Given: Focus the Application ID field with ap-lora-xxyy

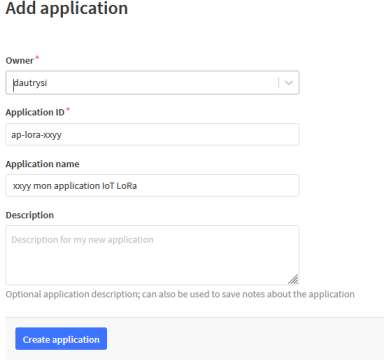Looking at the screenshot, I should [152, 135].
